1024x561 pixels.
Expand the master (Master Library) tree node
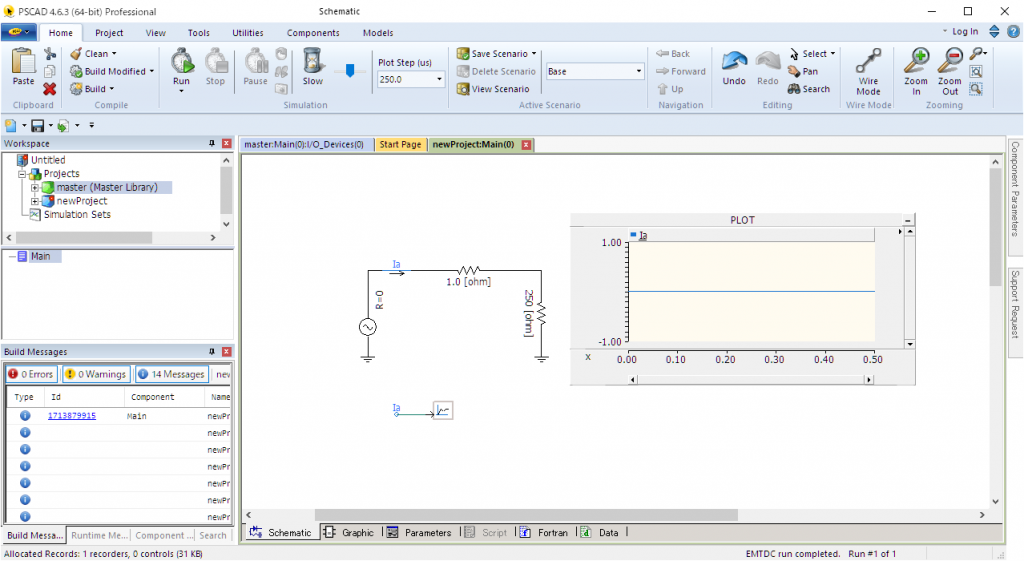[35, 187]
